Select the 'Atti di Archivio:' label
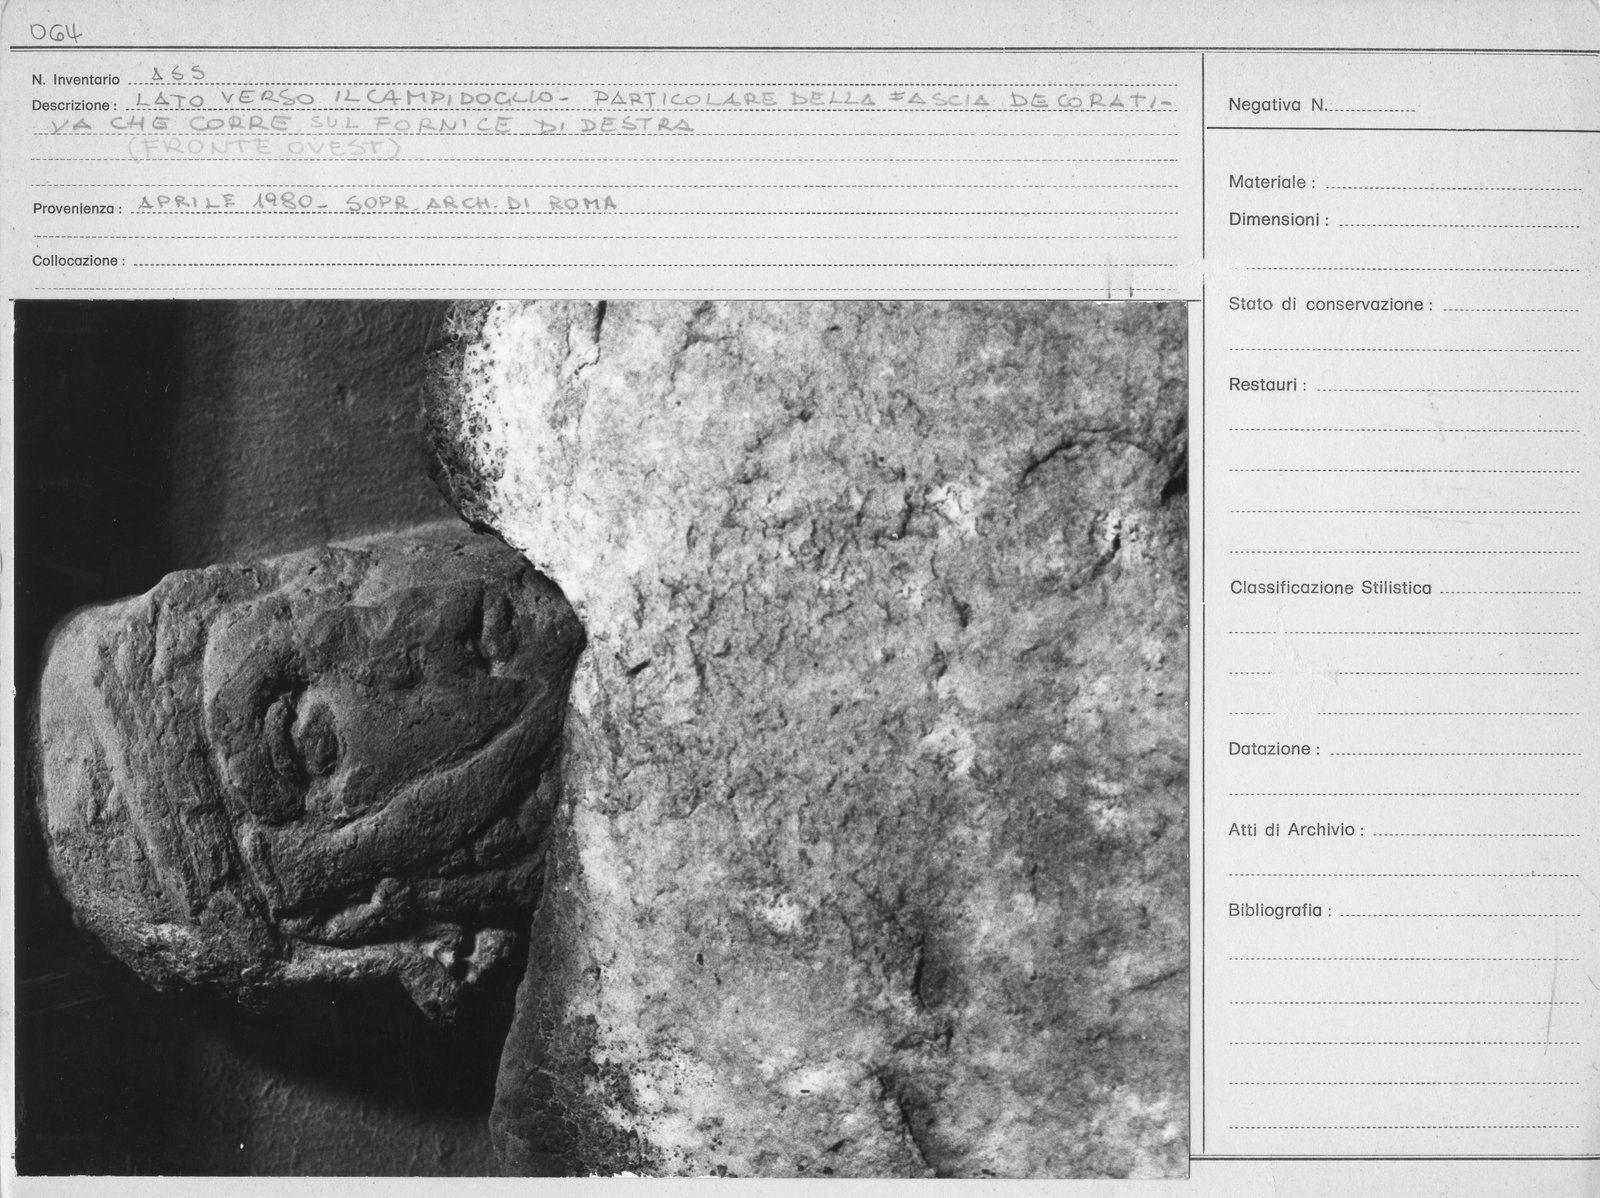The width and height of the screenshot is (1600, 1198). point(1296,830)
